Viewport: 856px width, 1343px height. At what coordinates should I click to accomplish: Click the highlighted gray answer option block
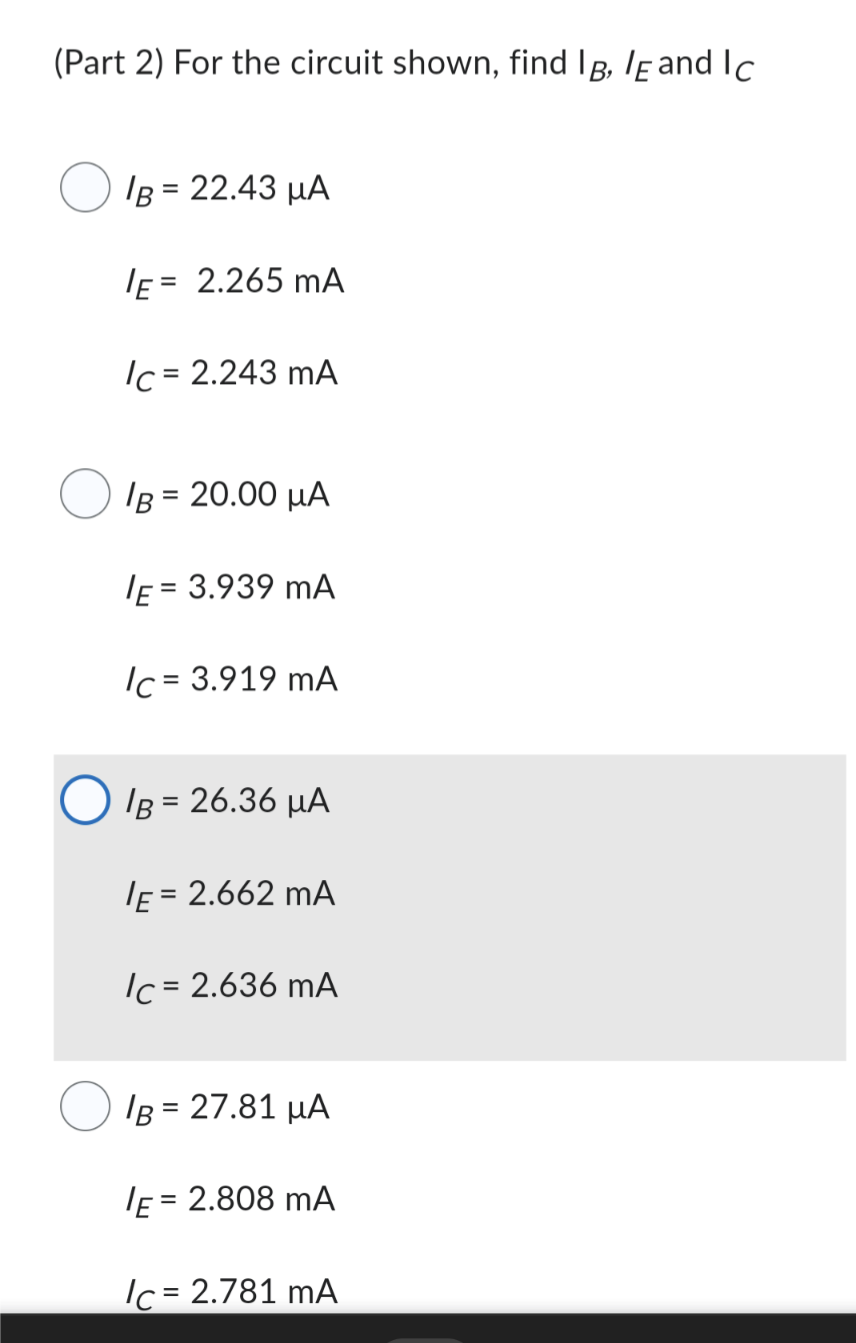pos(450,905)
